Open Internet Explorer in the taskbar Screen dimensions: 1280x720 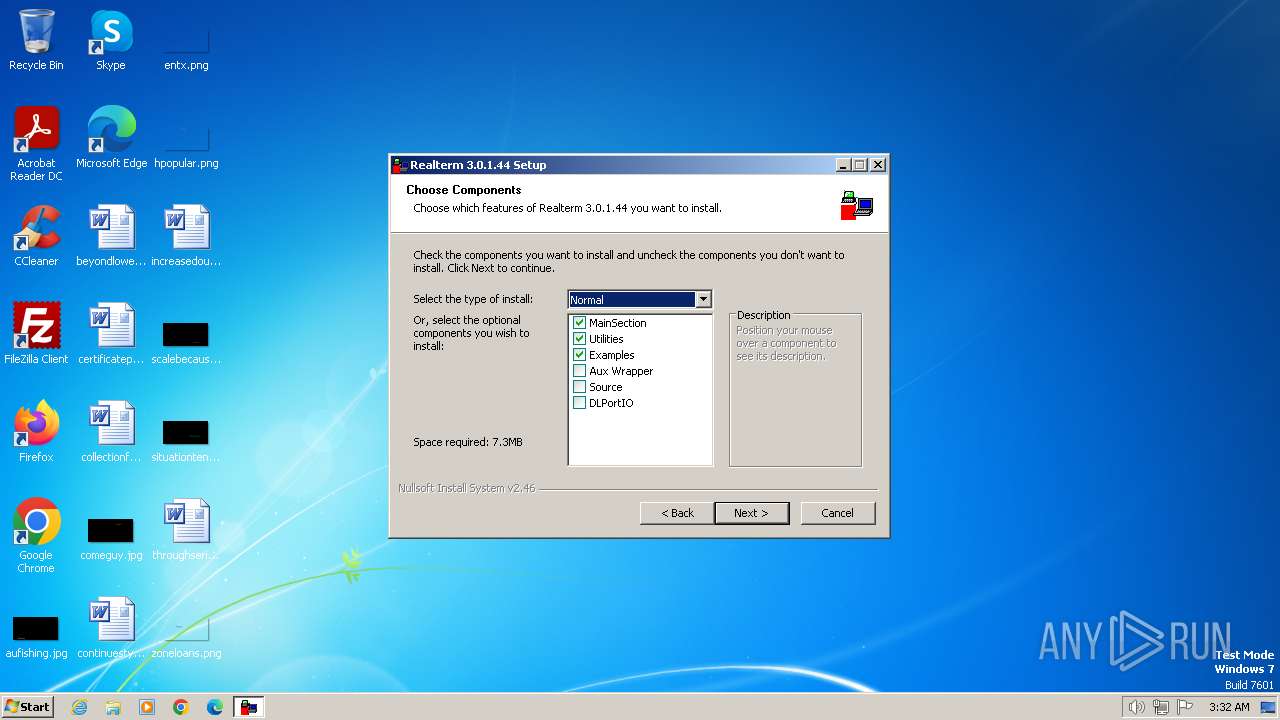(79, 707)
